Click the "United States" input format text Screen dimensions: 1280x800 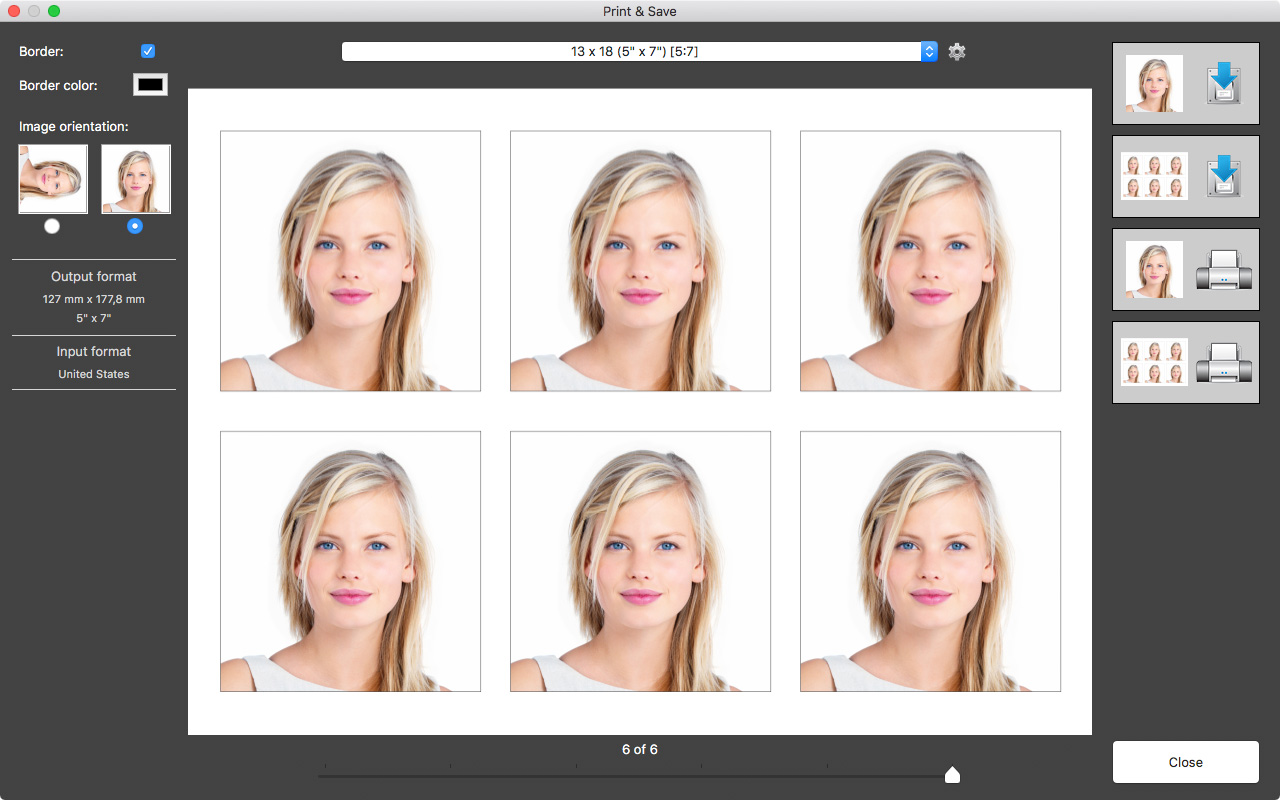[94, 374]
